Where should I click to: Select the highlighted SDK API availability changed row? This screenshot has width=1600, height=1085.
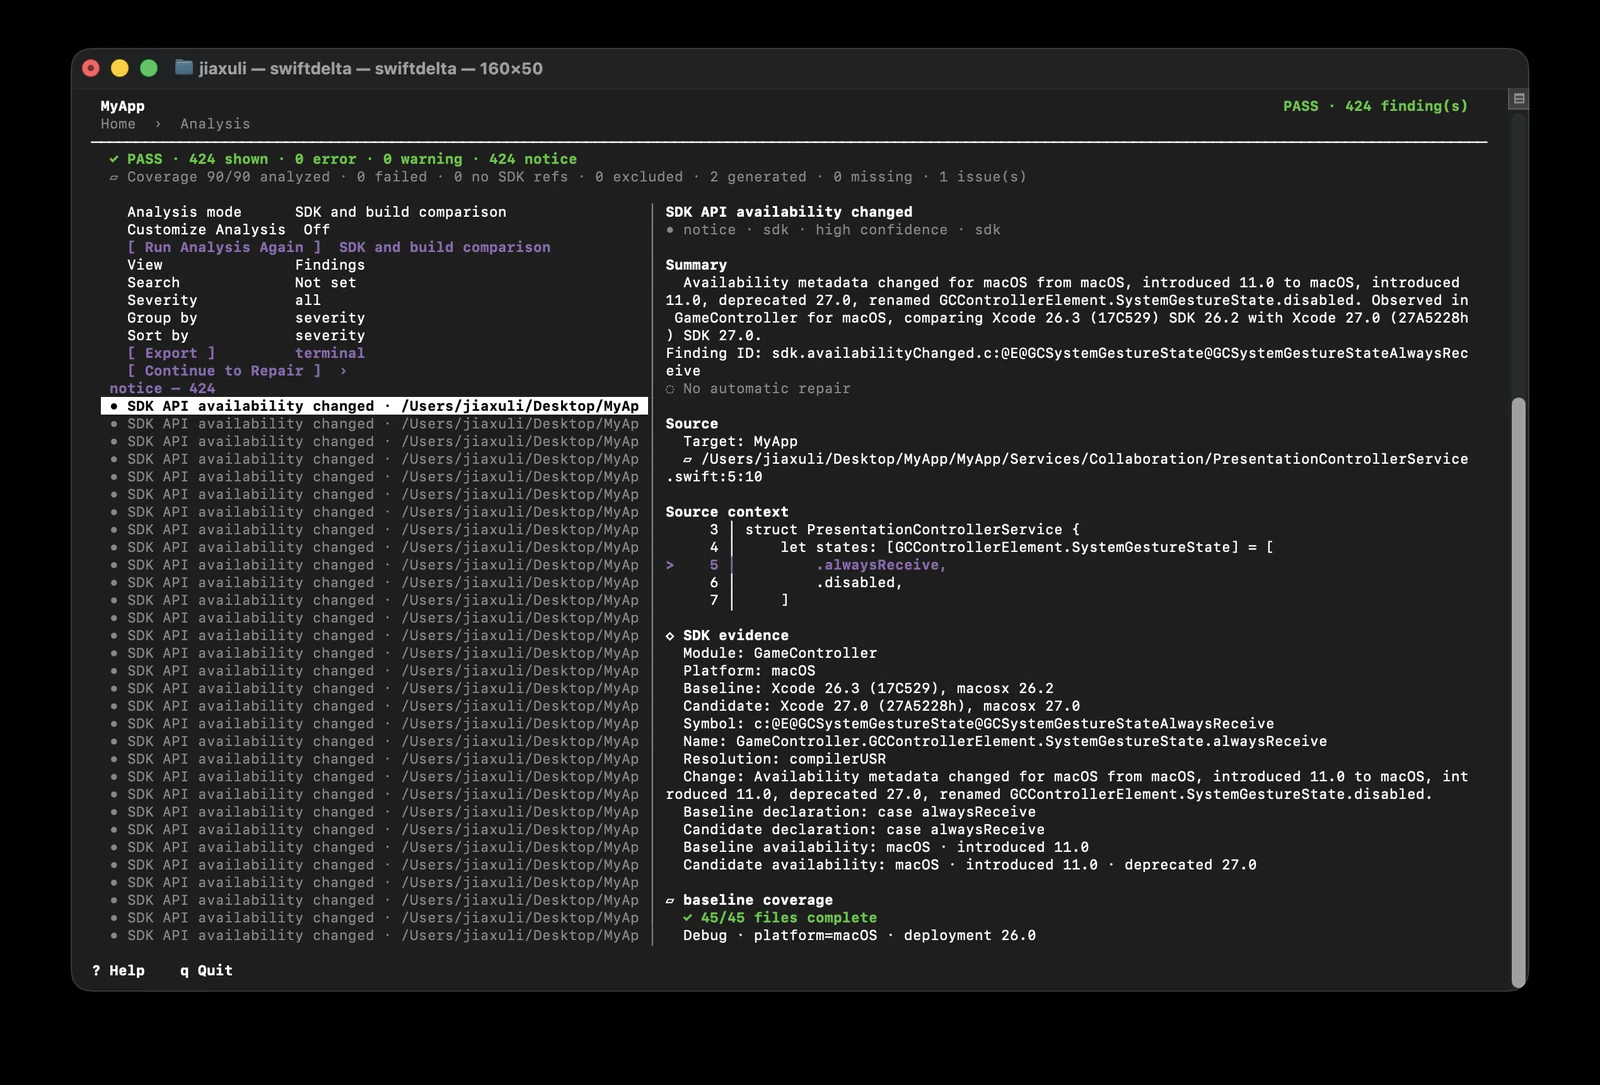(x=375, y=406)
